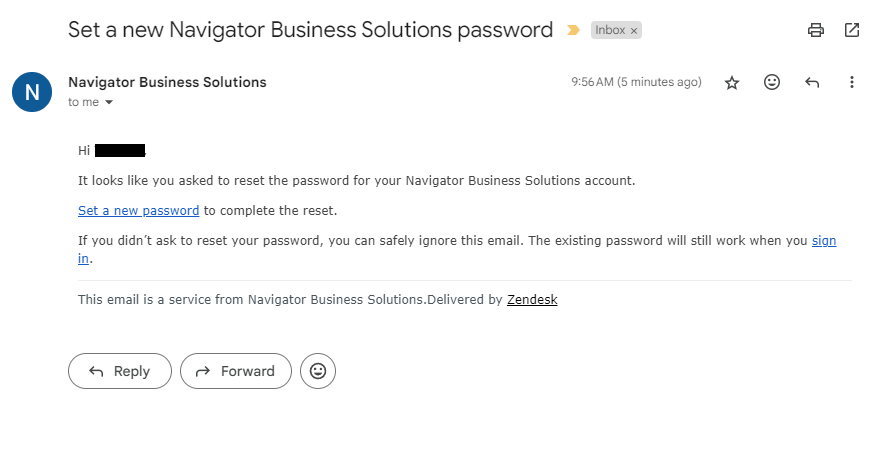This screenshot has height=462, width=876.
Task: Click the Reply button below the message
Action: pos(120,371)
